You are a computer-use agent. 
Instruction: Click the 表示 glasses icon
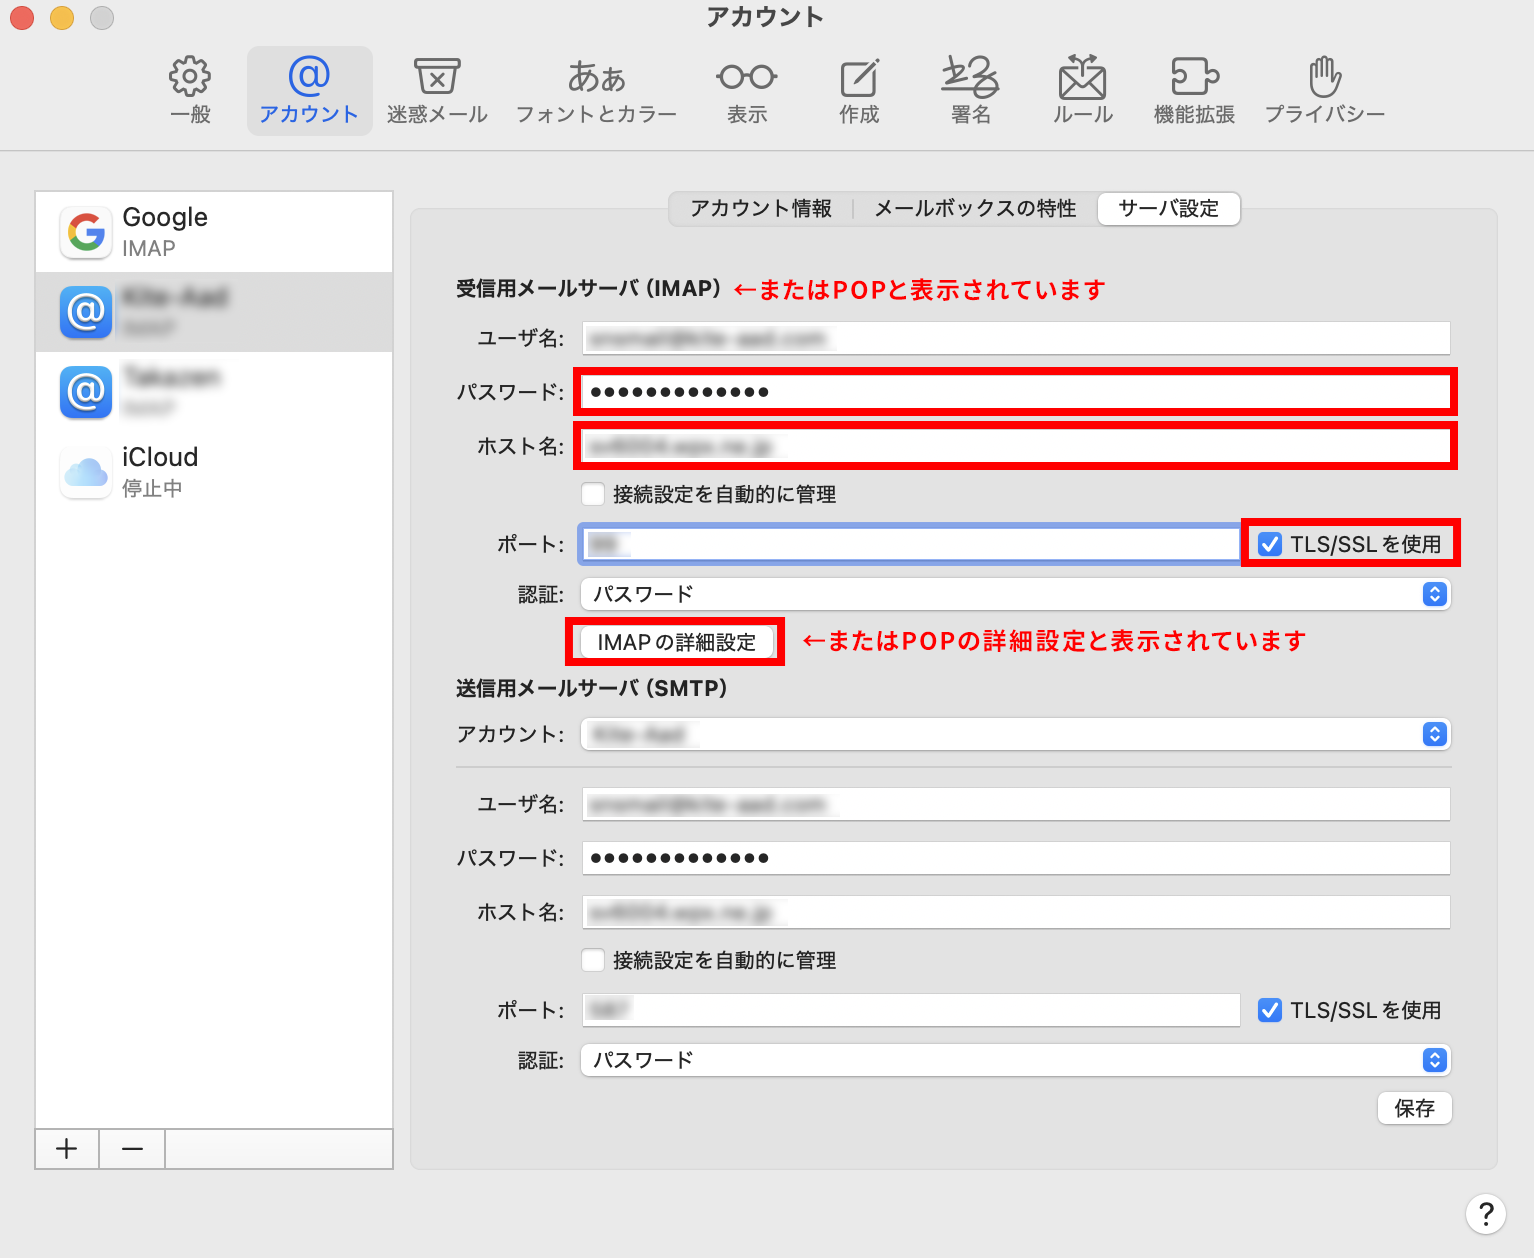[747, 90]
